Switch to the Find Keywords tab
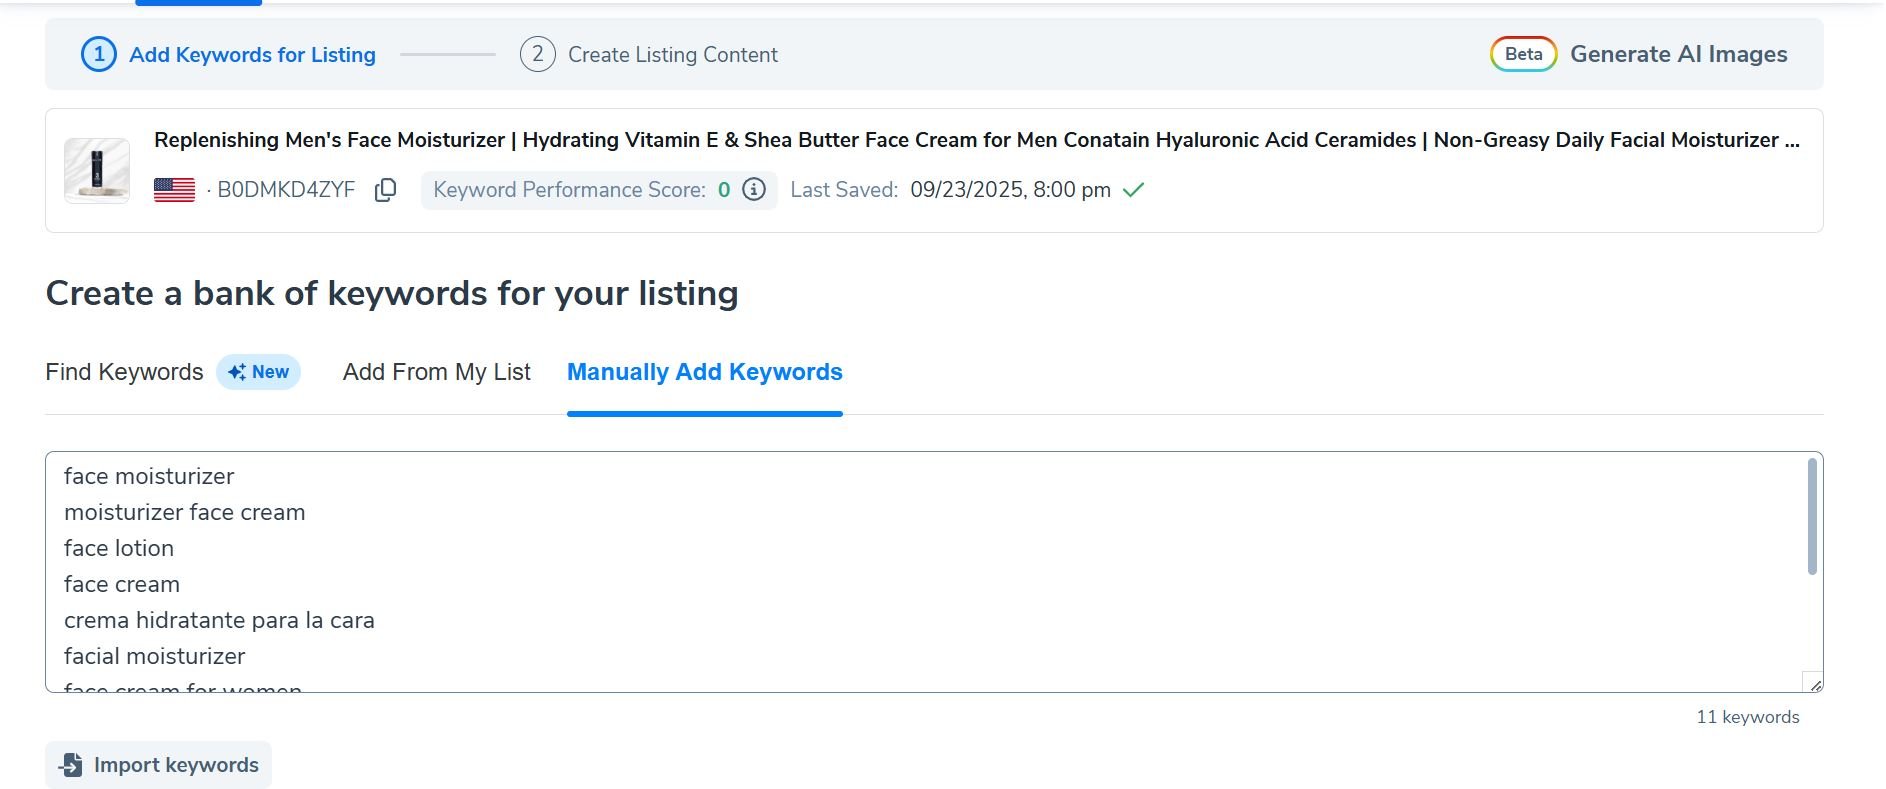The width and height of the screenshot is (1886, 789). coord(124,372)
